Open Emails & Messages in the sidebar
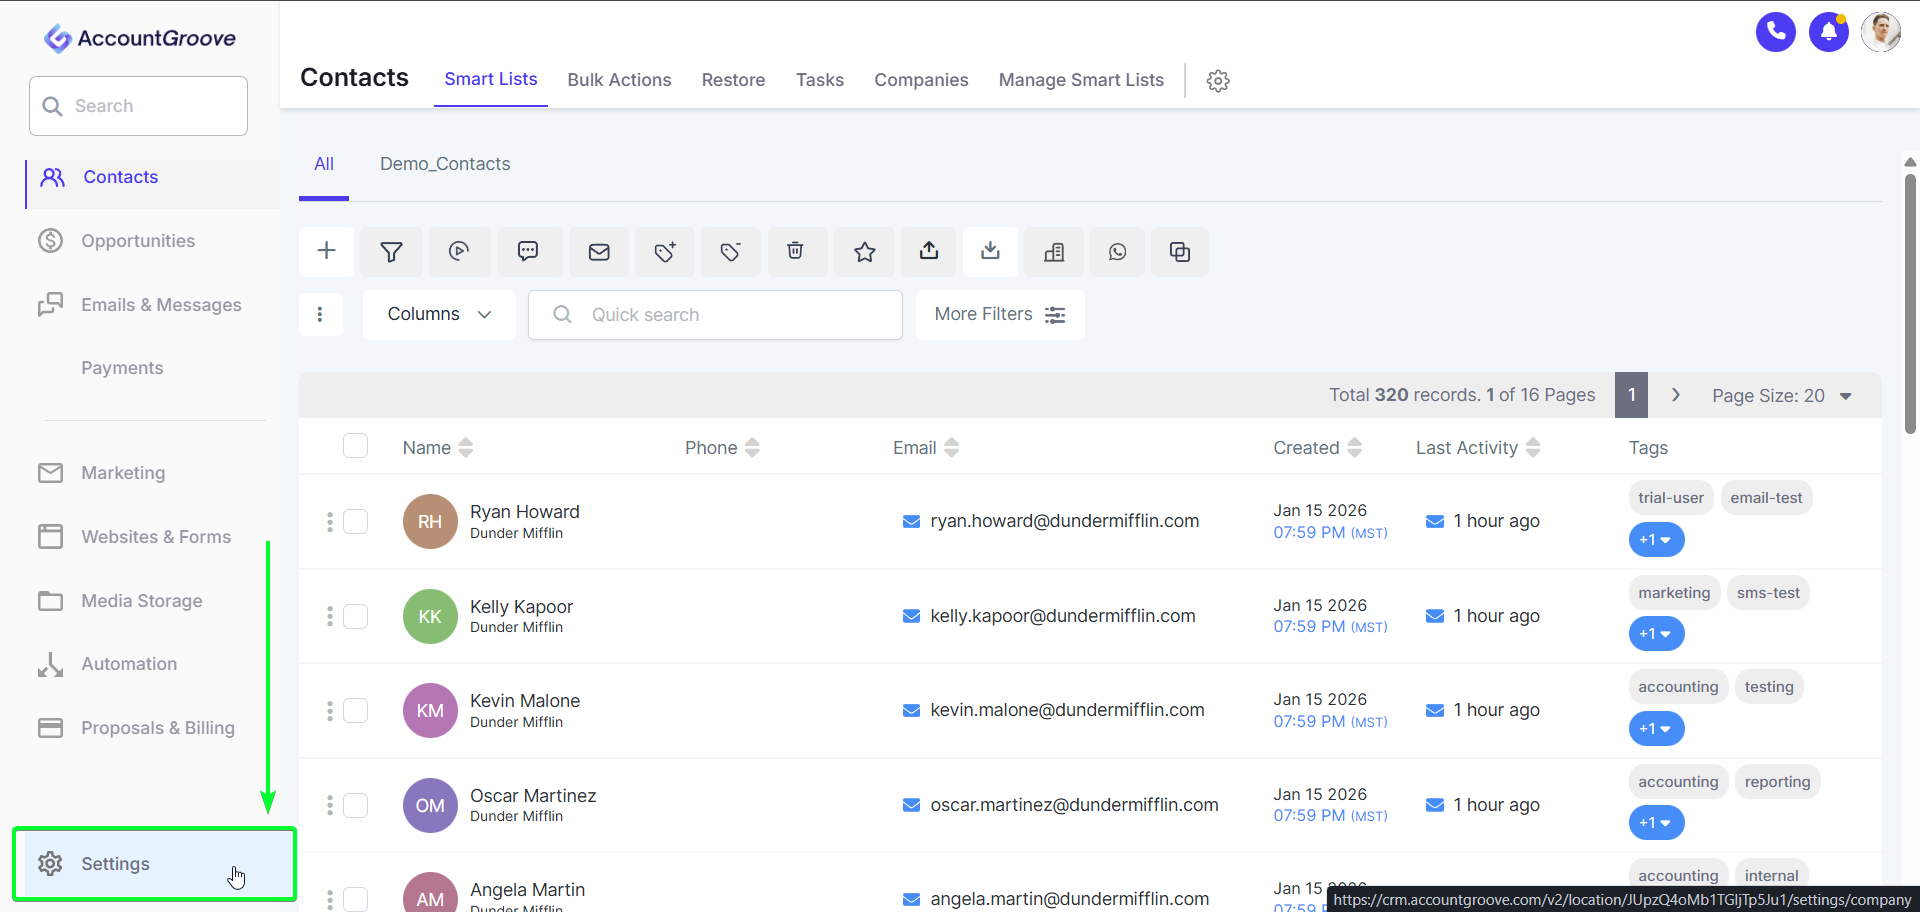The width and height of the screenshot is (1920, 912). tap(161, 305)
